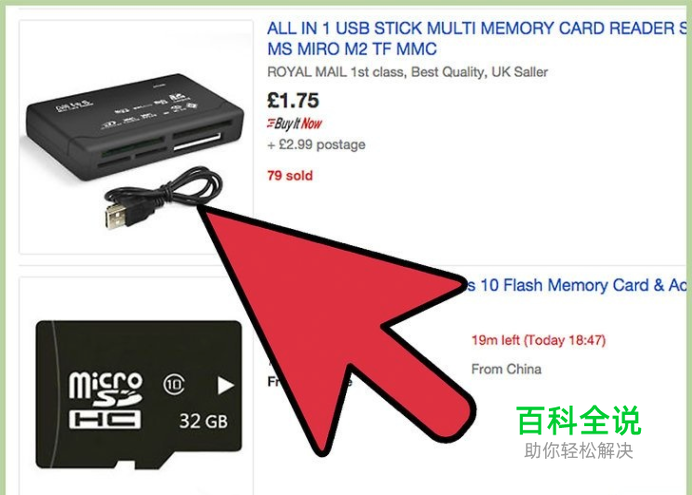Click the green 百科全说 watermark logo
Screen dimensions: 692x495
pos(578,420)
